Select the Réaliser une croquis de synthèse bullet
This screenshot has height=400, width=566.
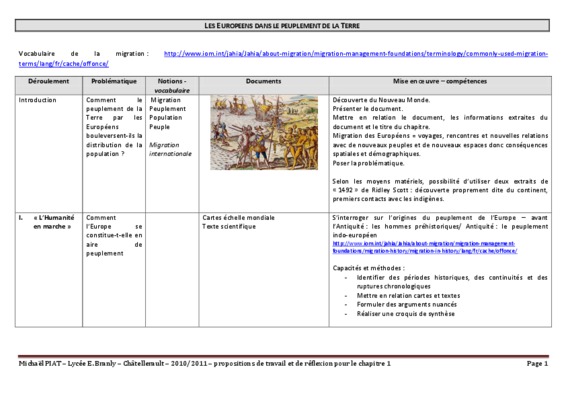[x=406, y=314]
